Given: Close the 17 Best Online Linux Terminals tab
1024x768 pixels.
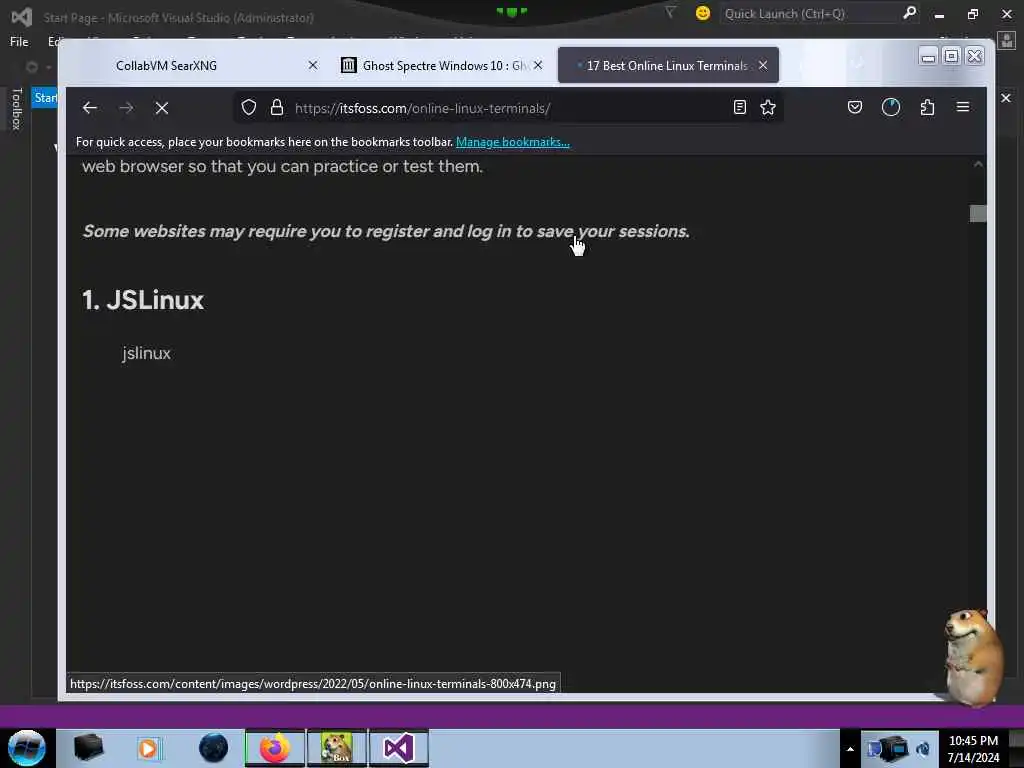Looking at the screenshot, I should coord(763,65).
